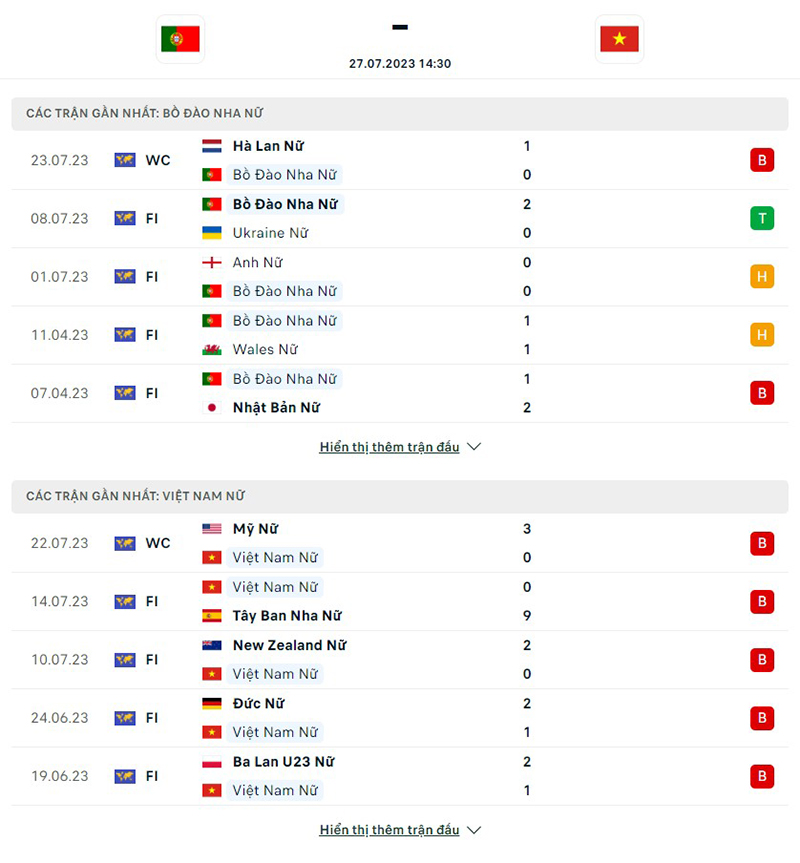Click the Japan flag beside Nhật Bản Nữ
800x863 pixels.
(x=212, y=408)
